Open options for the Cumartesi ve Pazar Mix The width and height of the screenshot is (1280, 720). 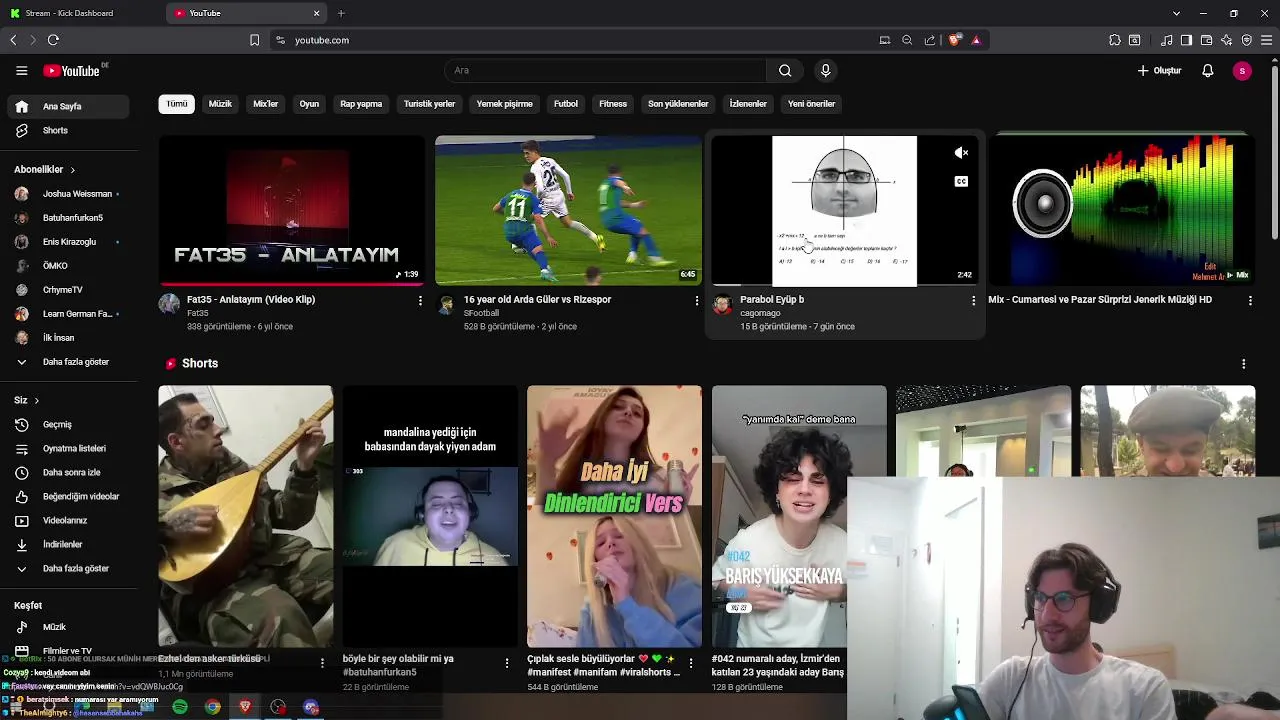[1250, 300]
